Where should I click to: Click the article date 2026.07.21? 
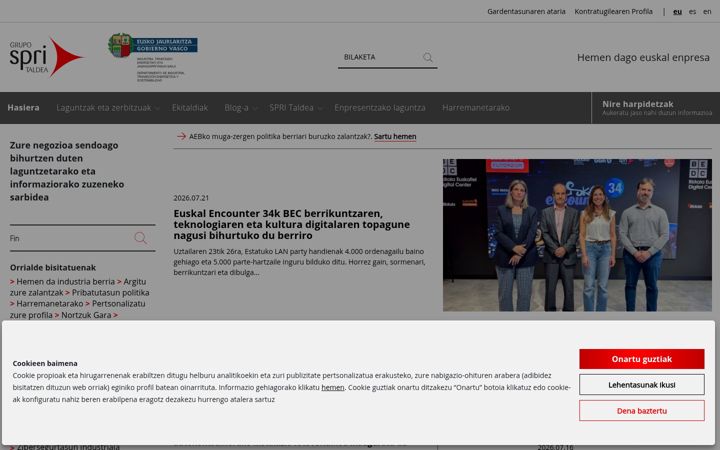tap(191, 198)
